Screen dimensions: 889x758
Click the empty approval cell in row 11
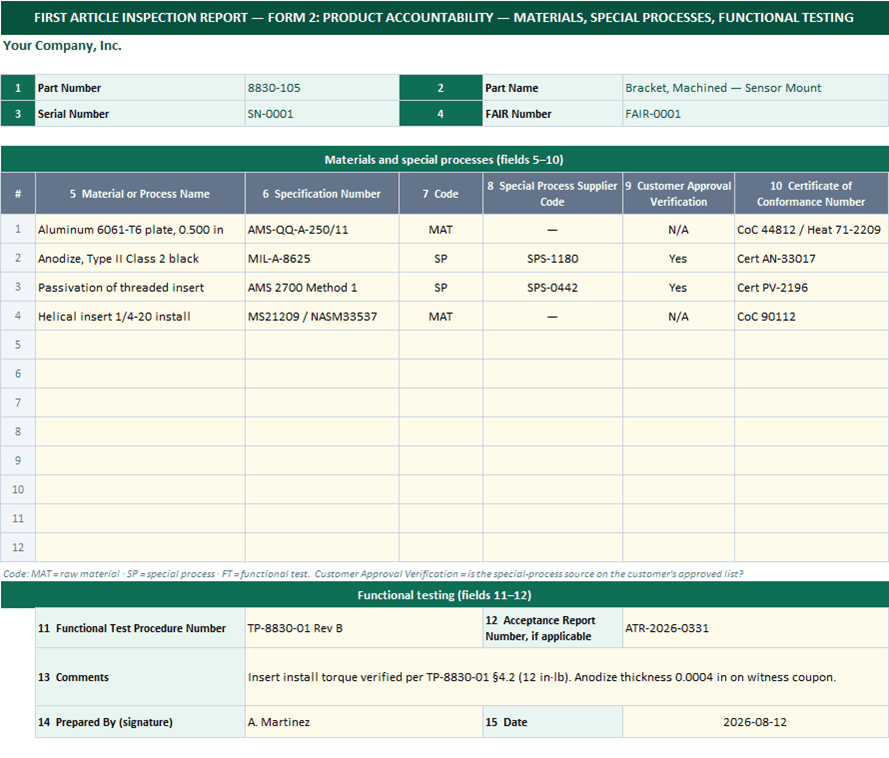click(x=679, y=519)
